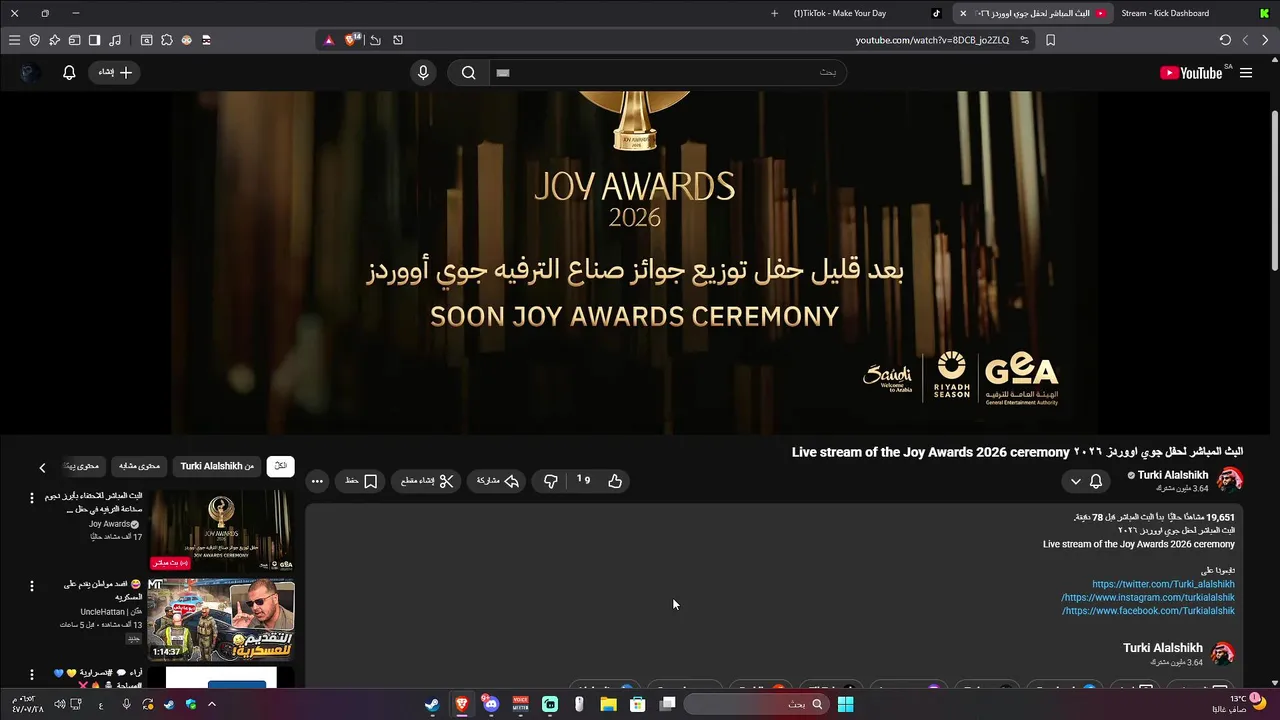The image size is (1280, 720).
Task: Open the YouTube guide hamburger menu
Action: (1246, 73)
